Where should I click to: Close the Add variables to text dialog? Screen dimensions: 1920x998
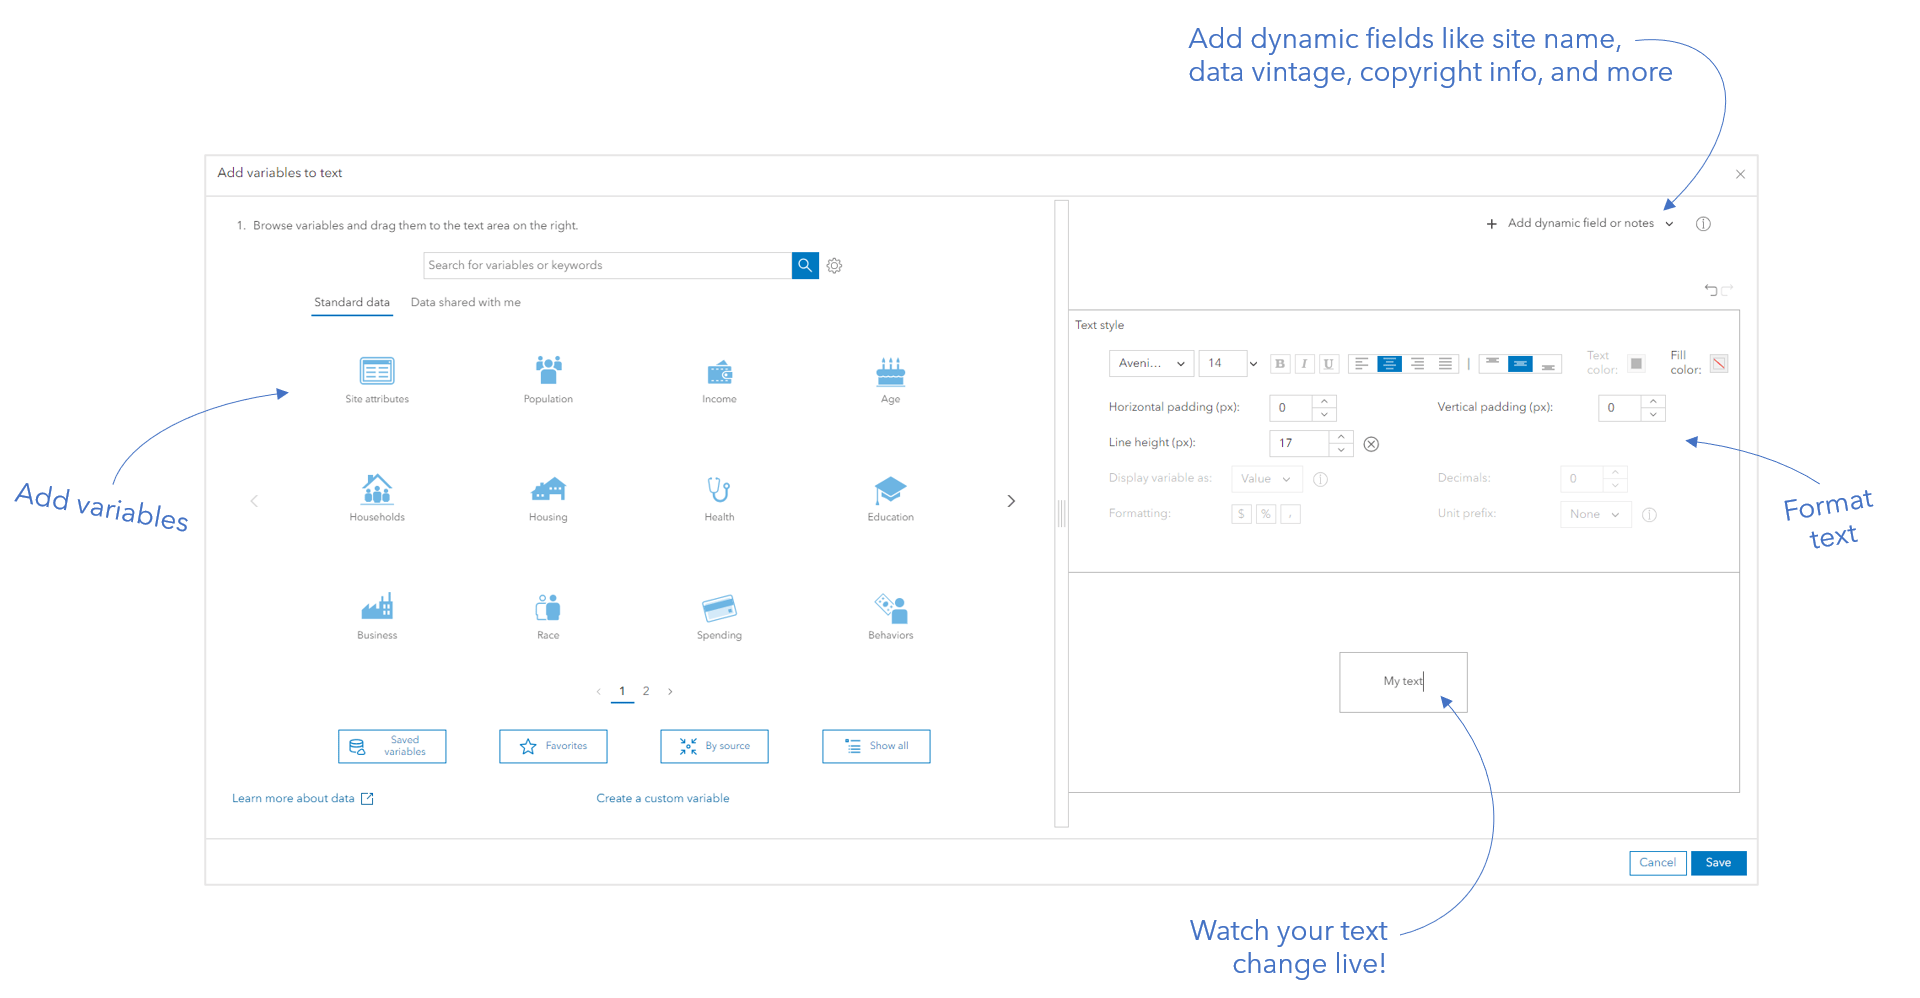click(x=1740, y=174)
